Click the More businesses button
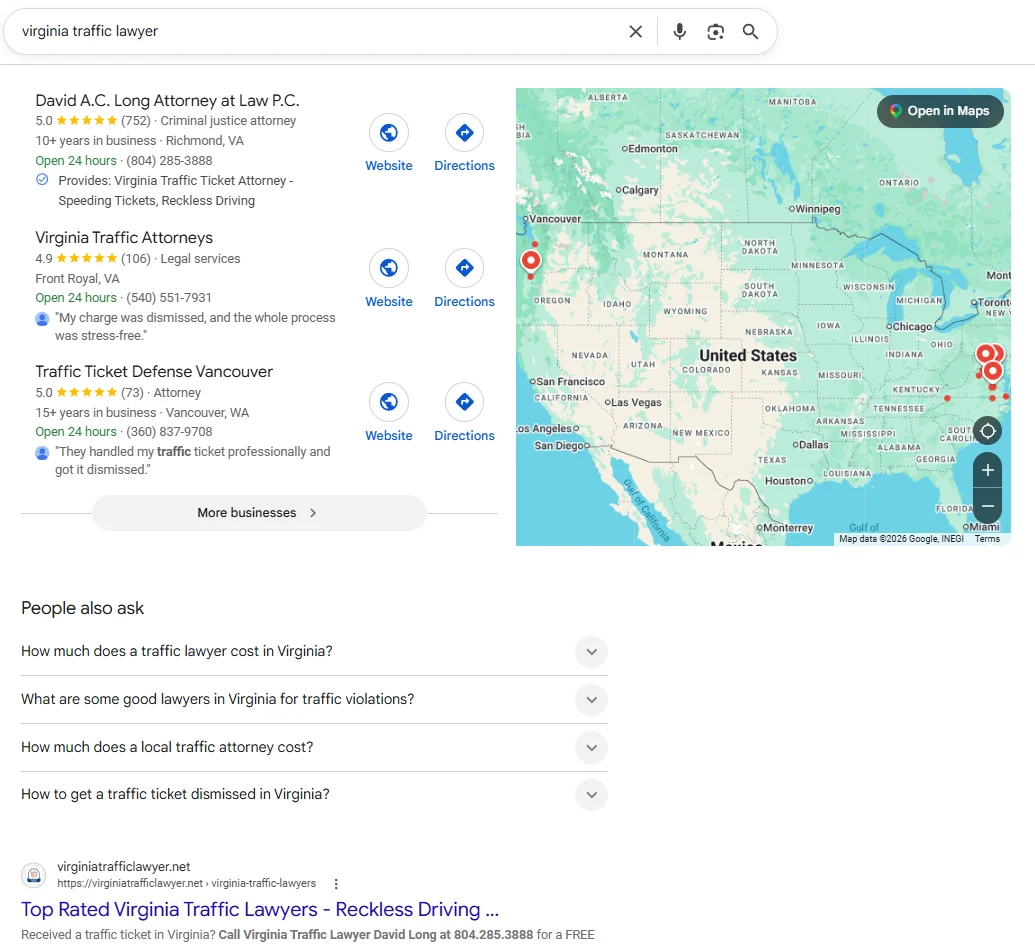The image size is (1035, 944). click(x=259, y=513)
